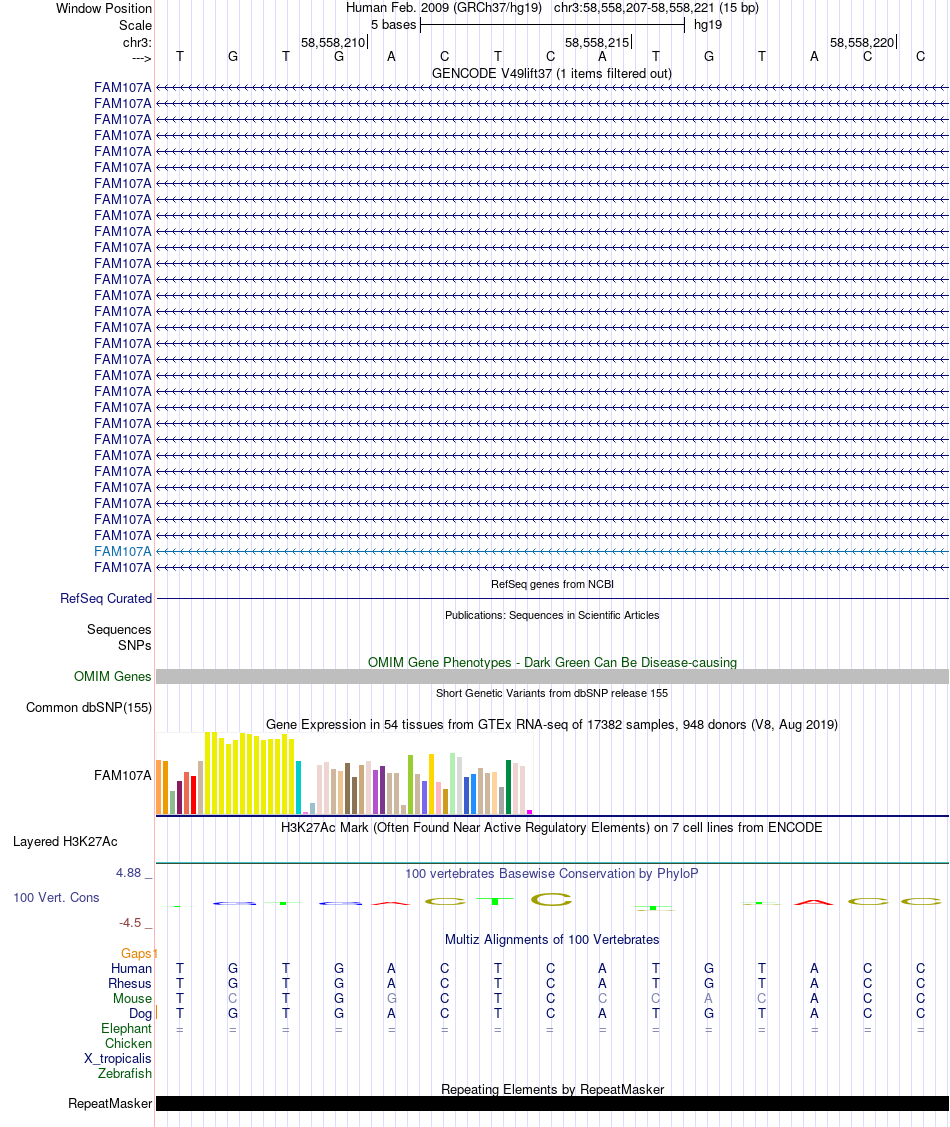950x1127 pixels.
Task: Select the Human alignment row label
Action: point(132,969)
